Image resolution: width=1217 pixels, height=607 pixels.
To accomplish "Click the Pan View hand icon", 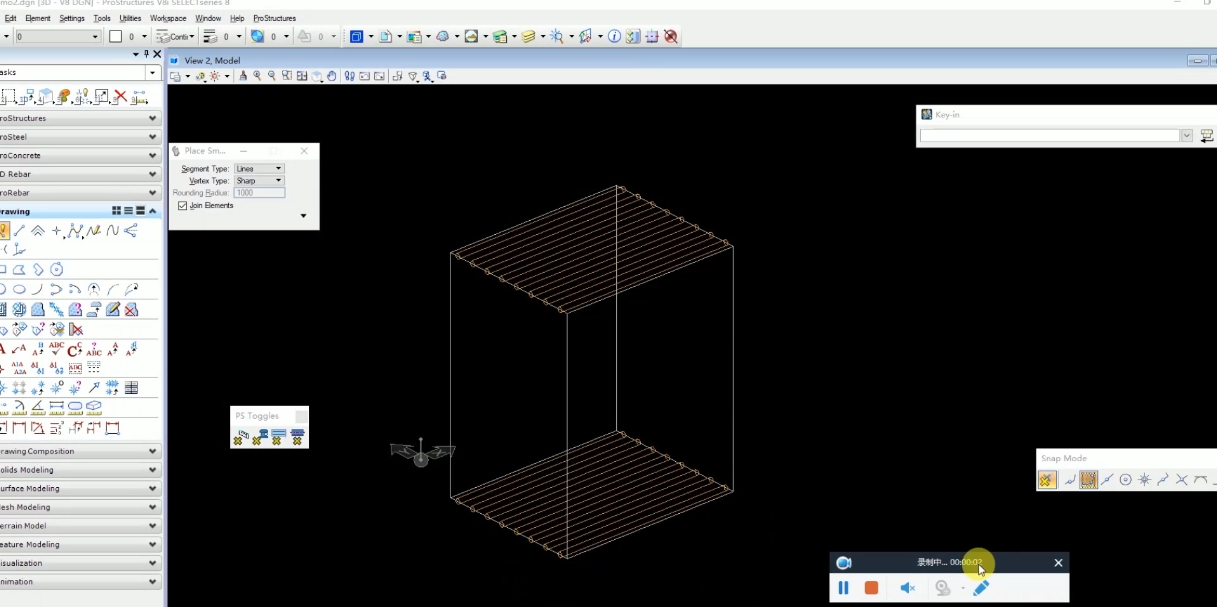I will coord(332,76).
